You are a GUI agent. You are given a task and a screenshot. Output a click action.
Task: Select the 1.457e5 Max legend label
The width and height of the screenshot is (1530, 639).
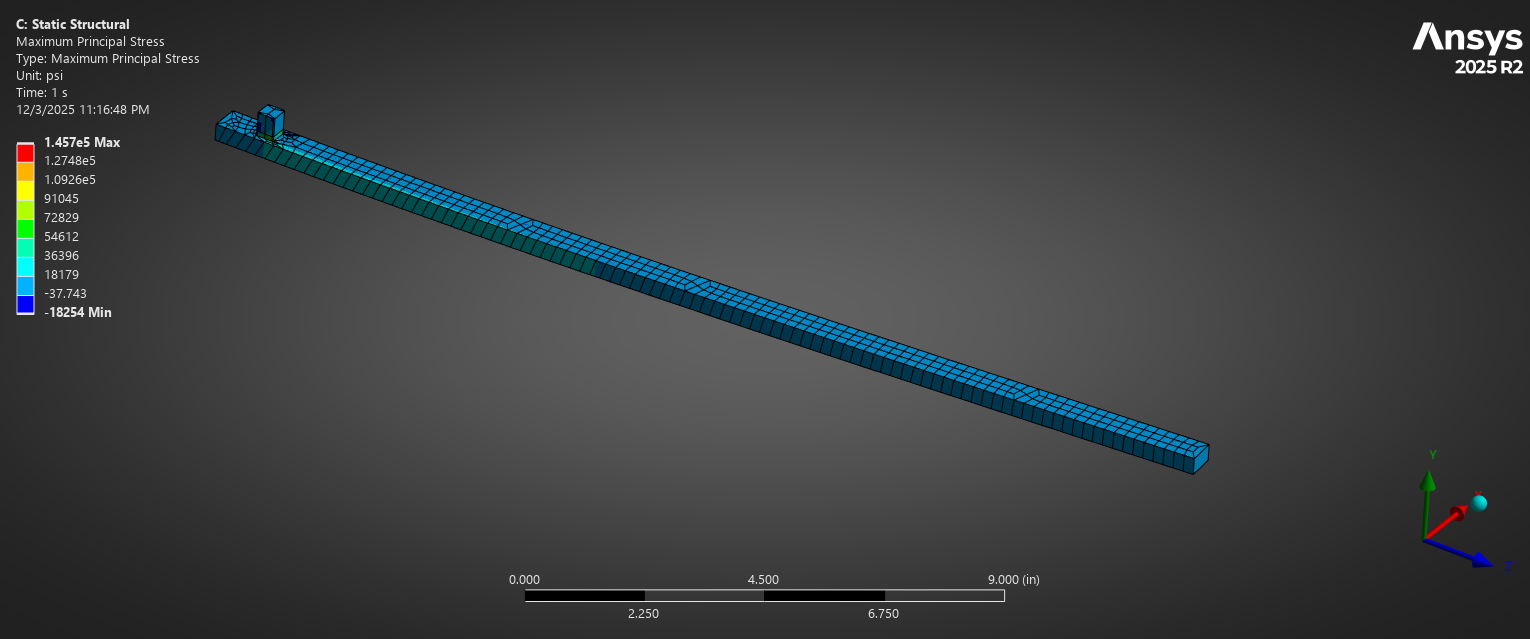tap(81, 142)
